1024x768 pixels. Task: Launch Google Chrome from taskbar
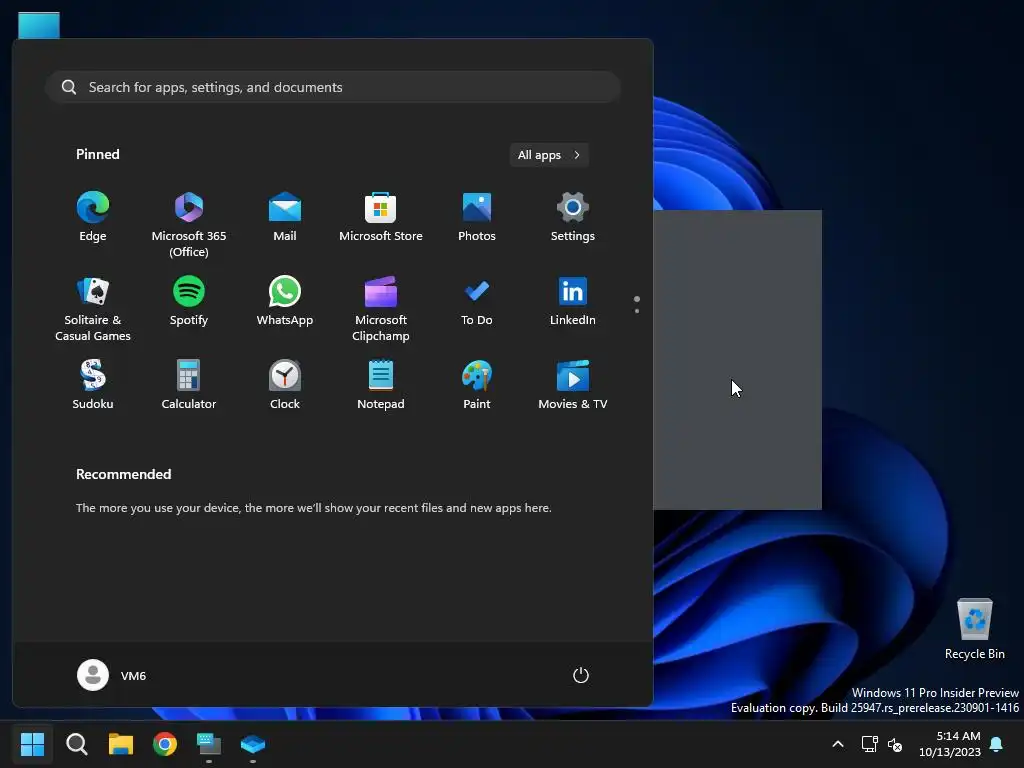(165, 744)
